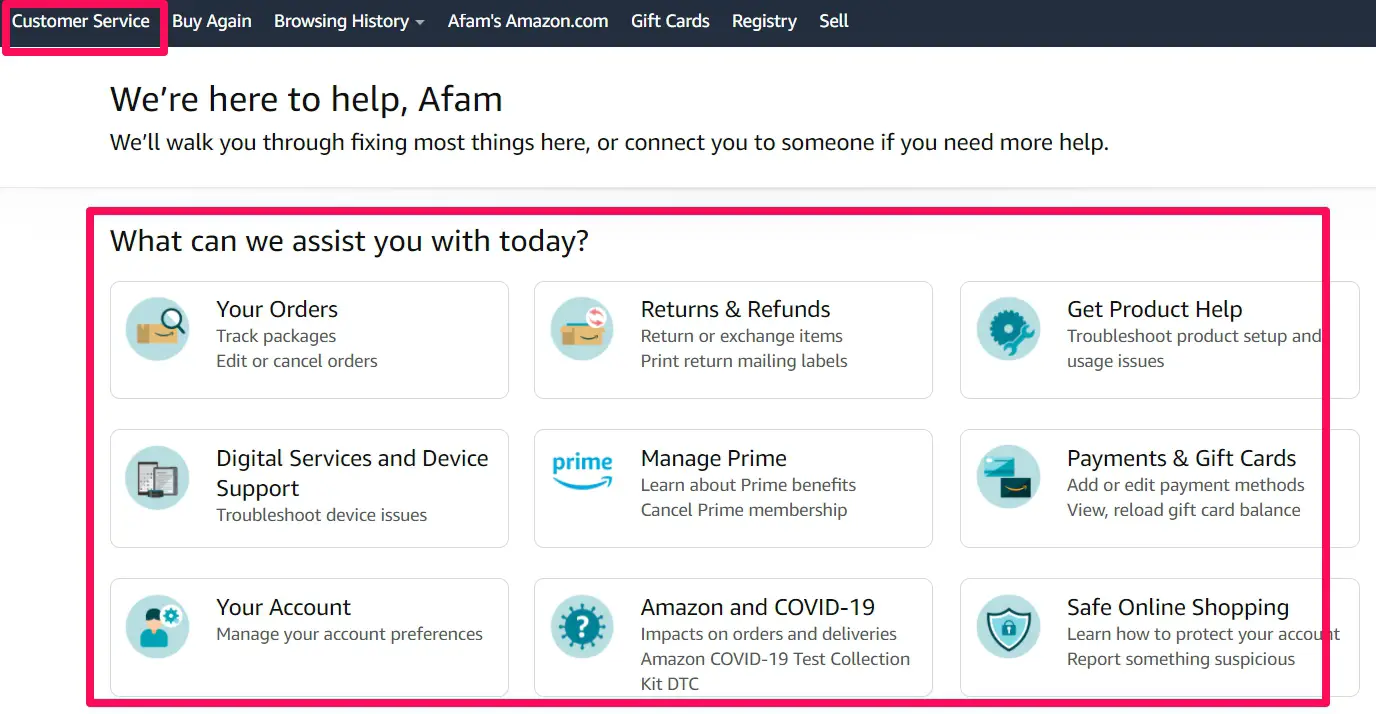Select Gift Cards in the top bar

tap(670, 21)
